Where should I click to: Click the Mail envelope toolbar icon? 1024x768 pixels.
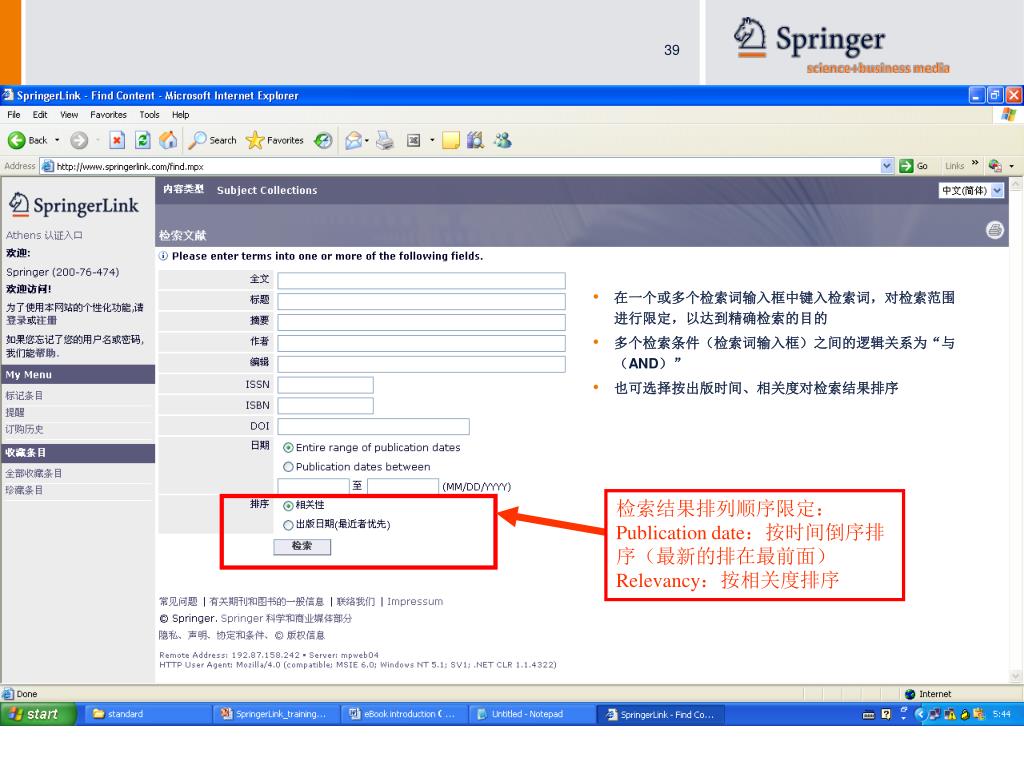353,140
